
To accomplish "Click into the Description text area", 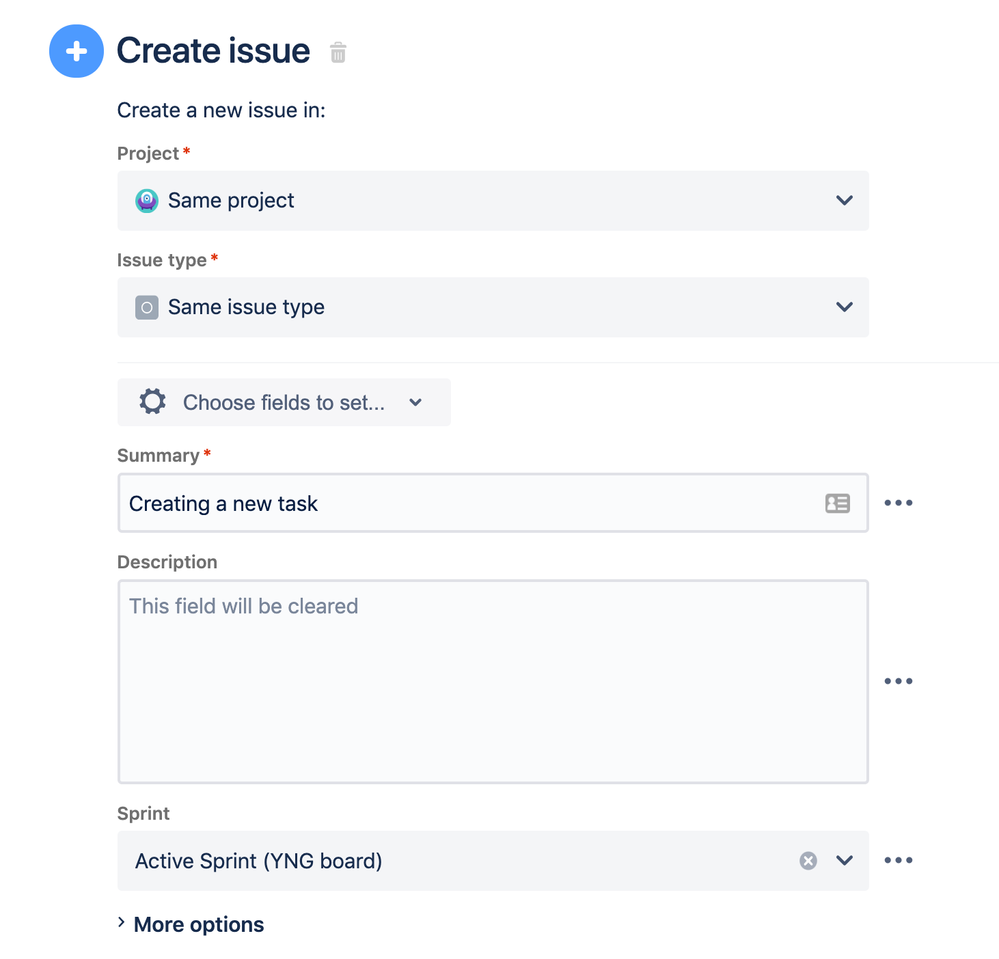I will pos(493,681).
